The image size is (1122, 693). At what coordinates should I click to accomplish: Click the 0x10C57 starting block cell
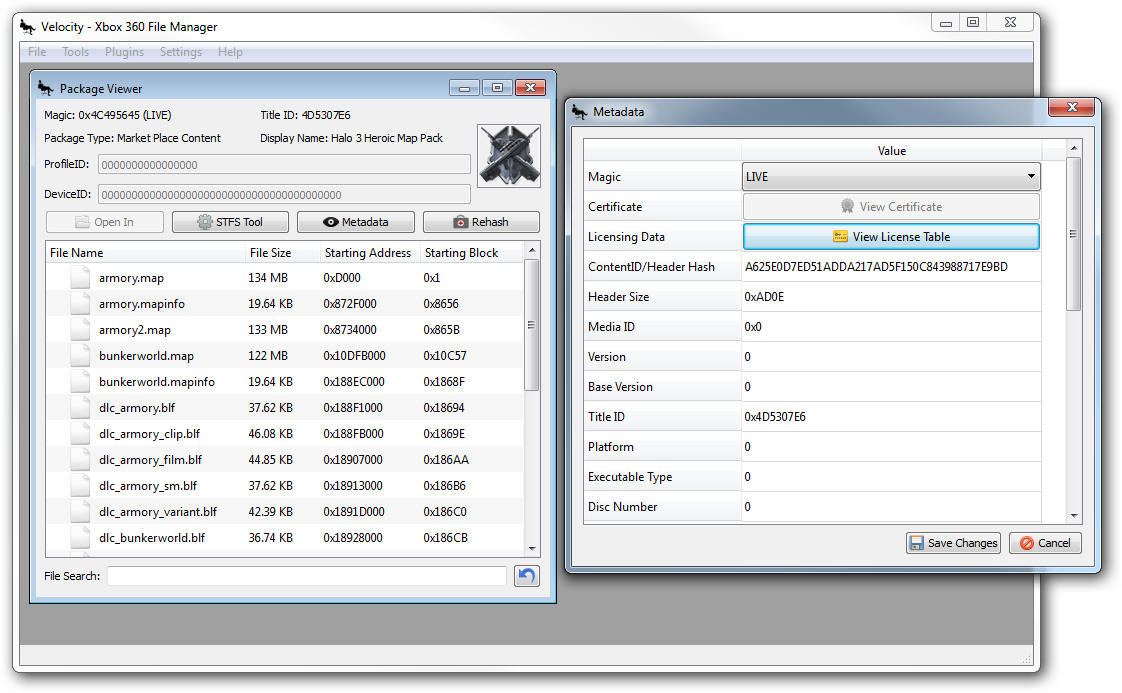444,356
